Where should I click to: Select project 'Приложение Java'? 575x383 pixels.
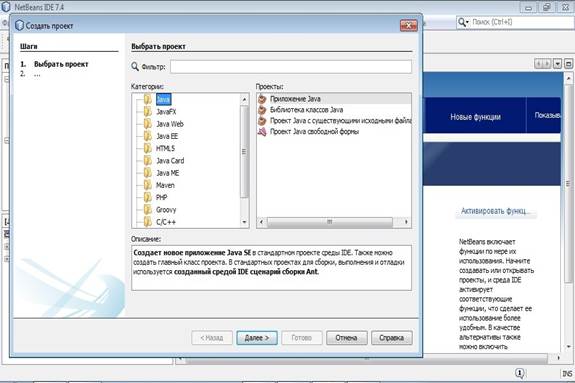[334, 99]
